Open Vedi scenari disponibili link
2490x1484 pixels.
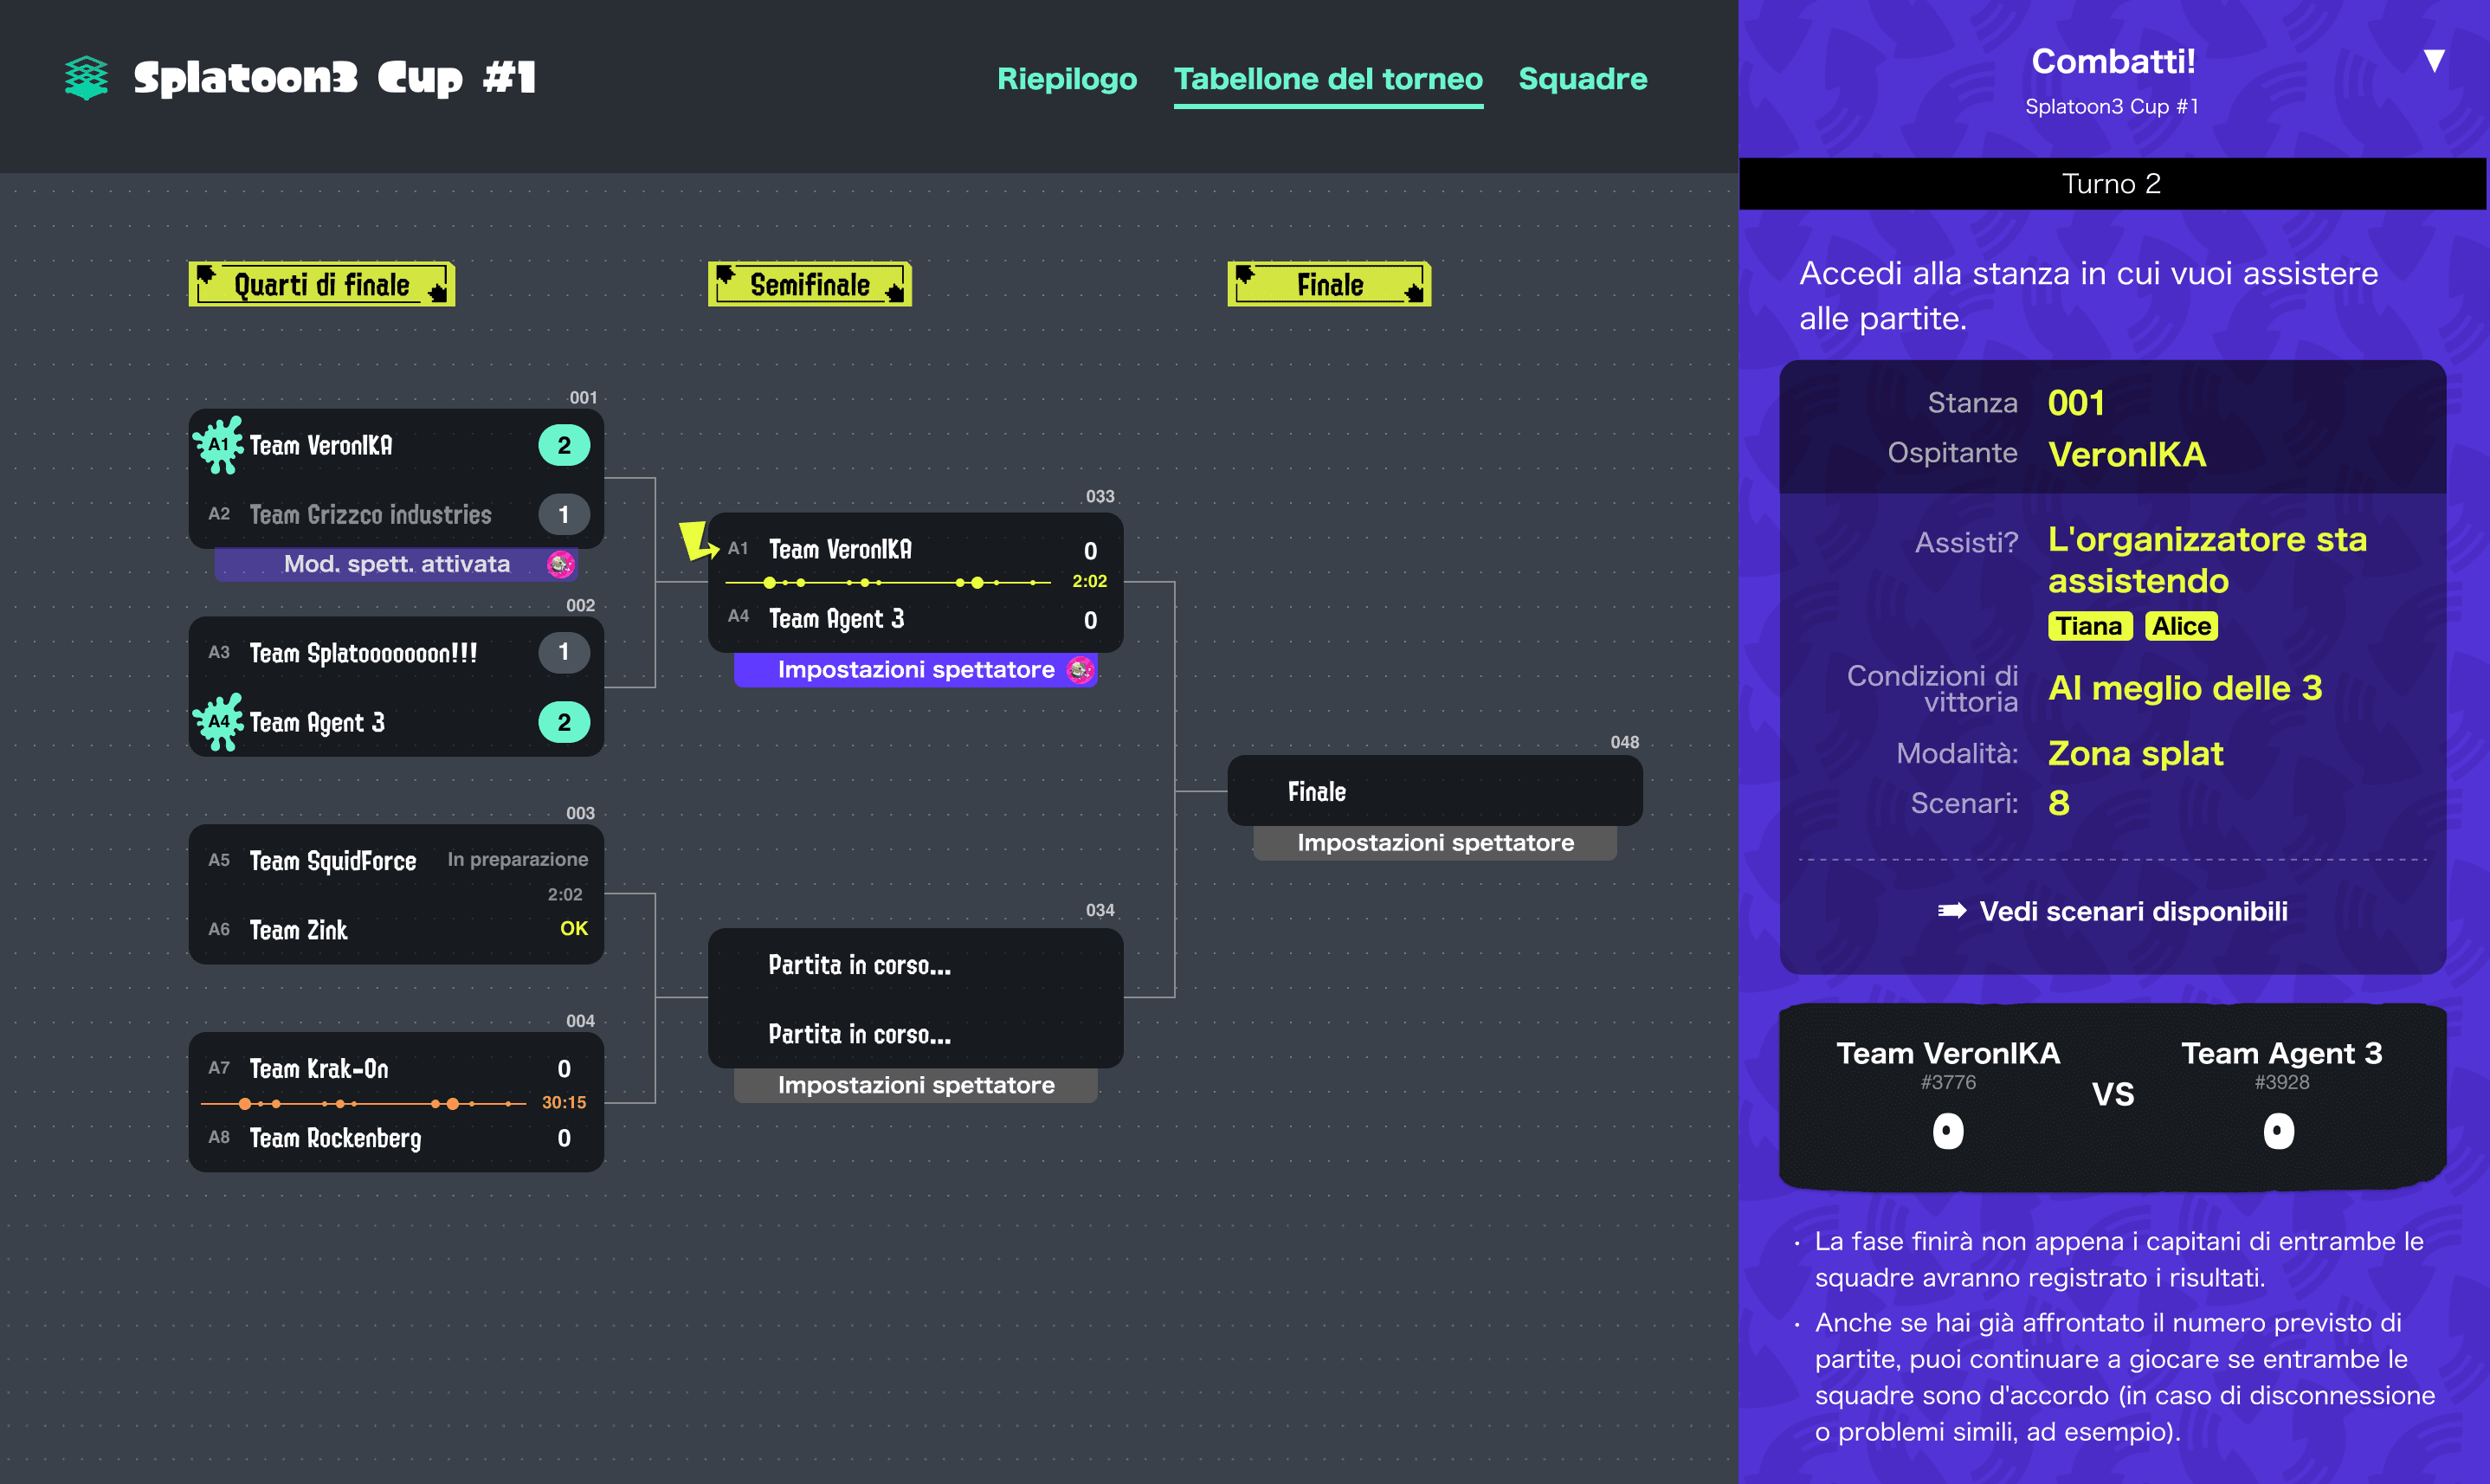[2113, 911]
